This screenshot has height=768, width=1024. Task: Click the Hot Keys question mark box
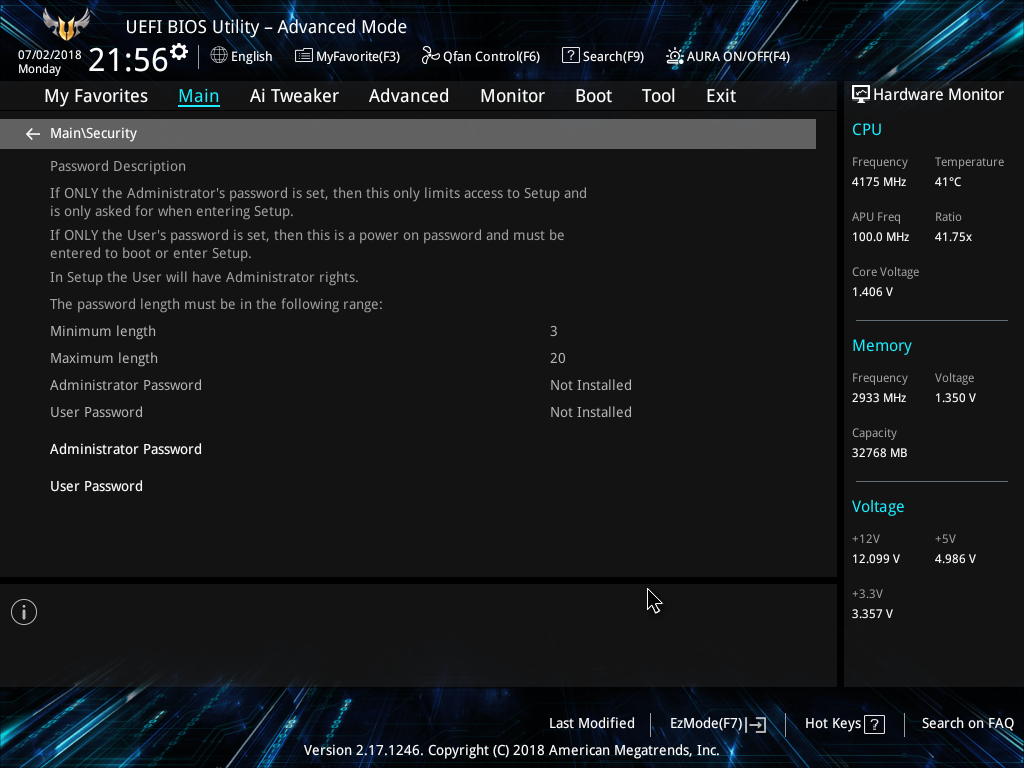click(874, 724)
